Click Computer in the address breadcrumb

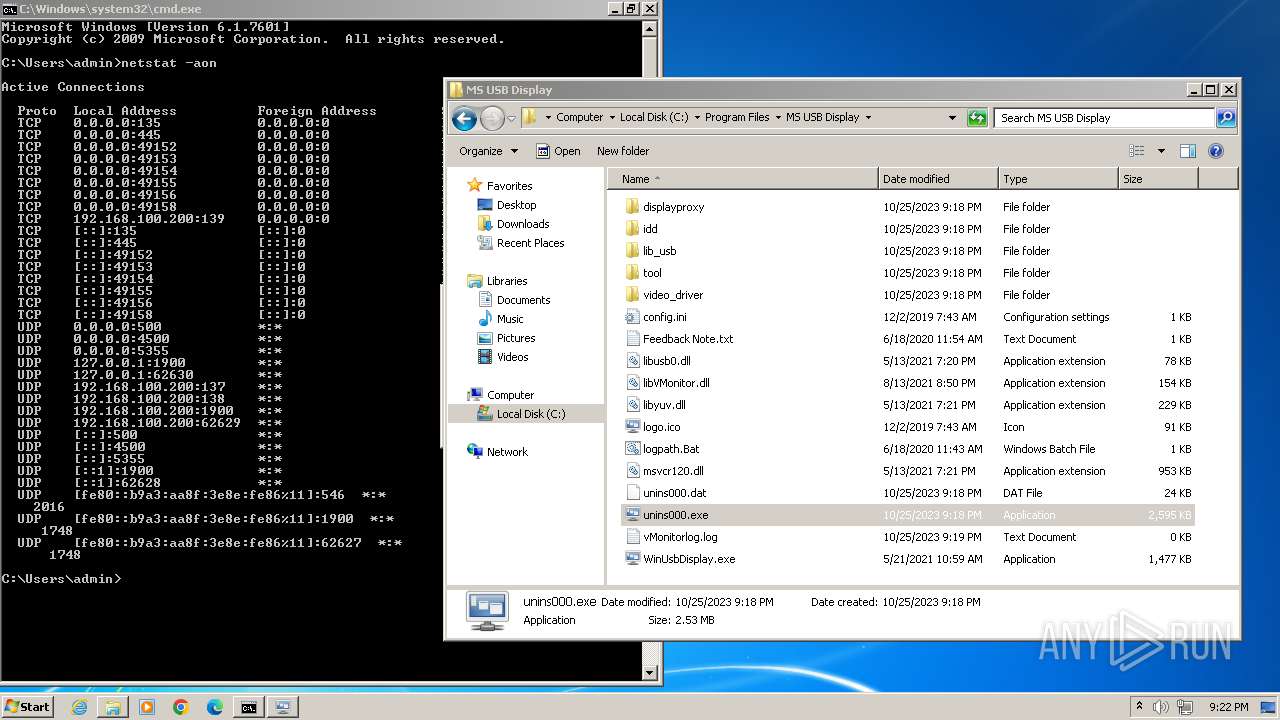(x=579, y=117)
